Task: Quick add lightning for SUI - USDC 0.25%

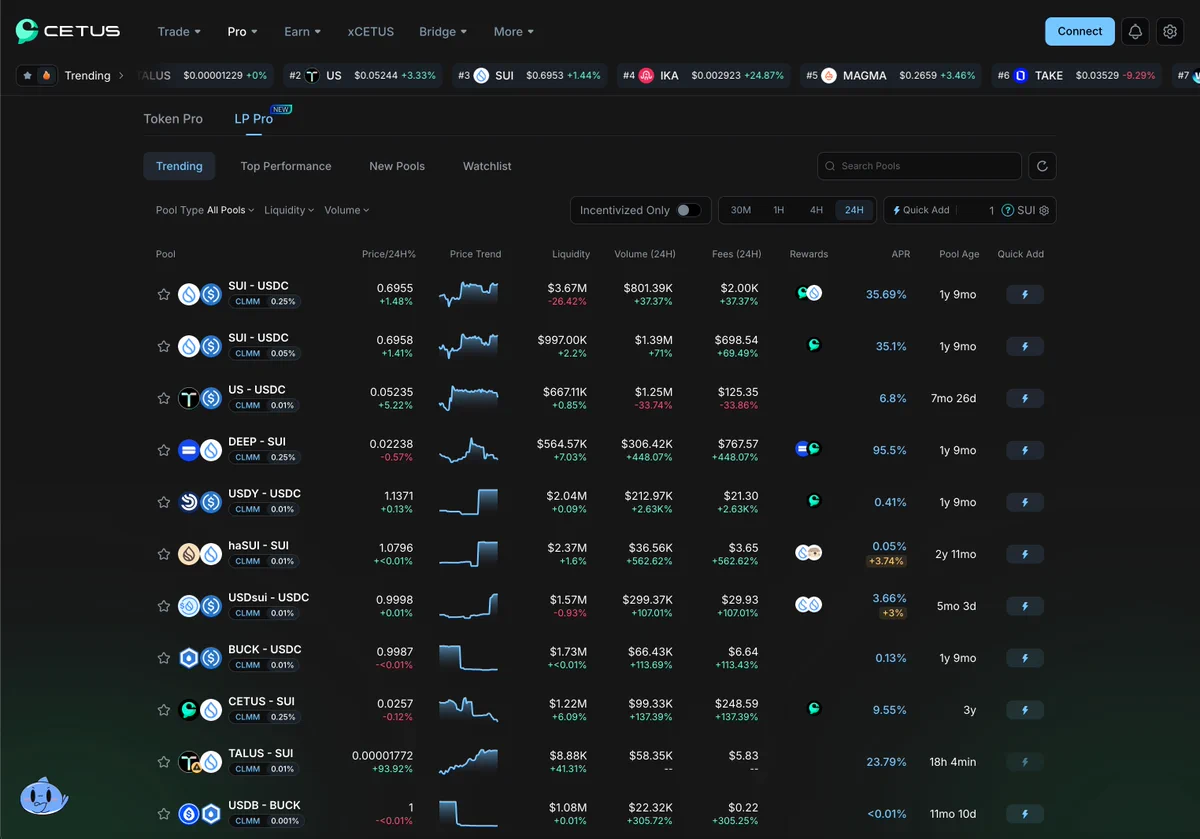Action: [x=1024, y=294]
